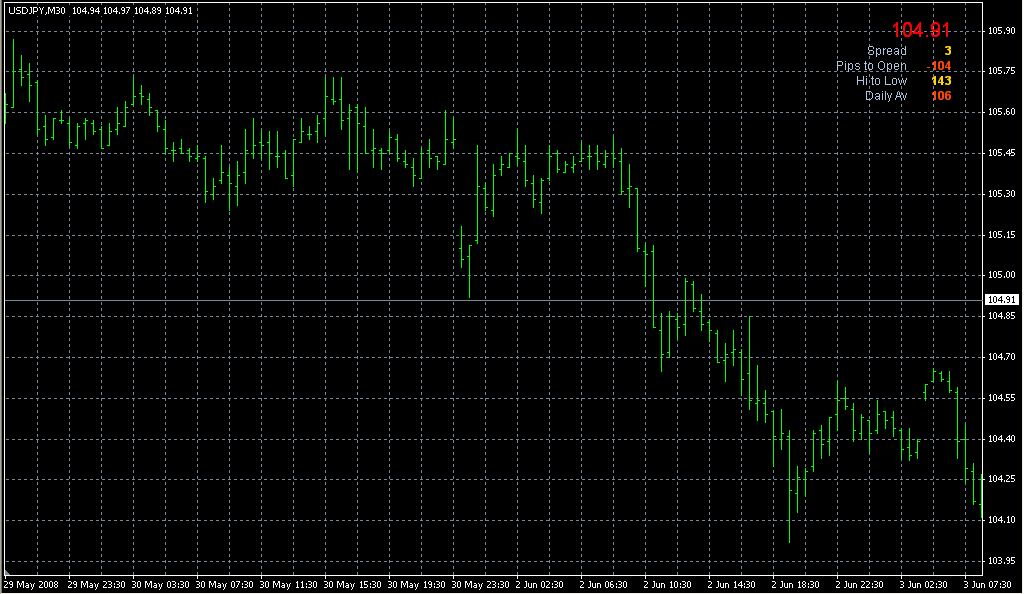Click the -104 Pips to Open value
This screenshot has width=1024, height=594.
pyautogui.click(x=939, y=66)
